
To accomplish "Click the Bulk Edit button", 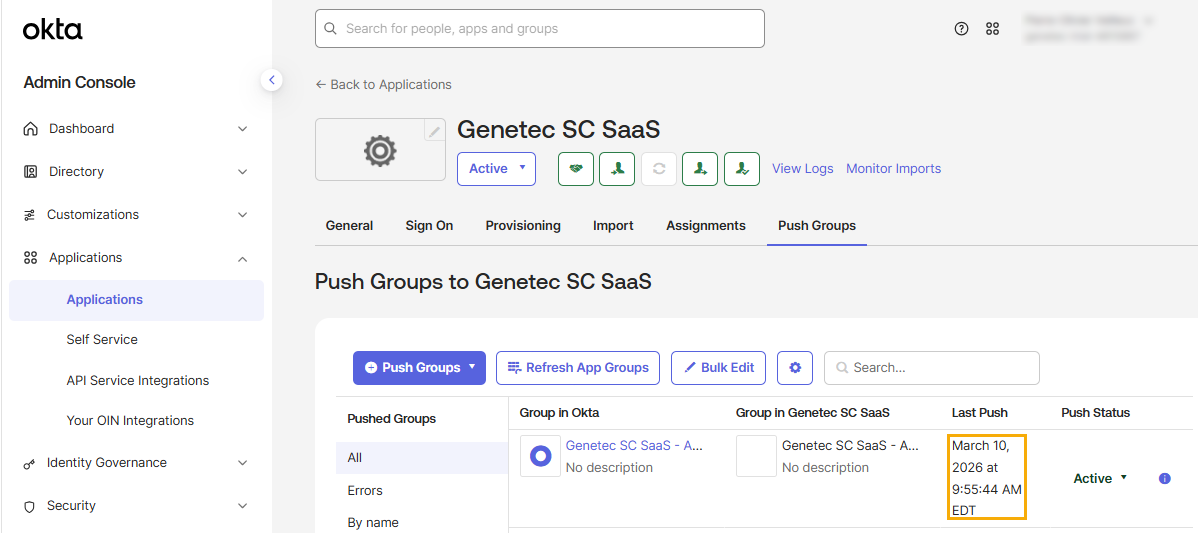I will pos(719,368).
